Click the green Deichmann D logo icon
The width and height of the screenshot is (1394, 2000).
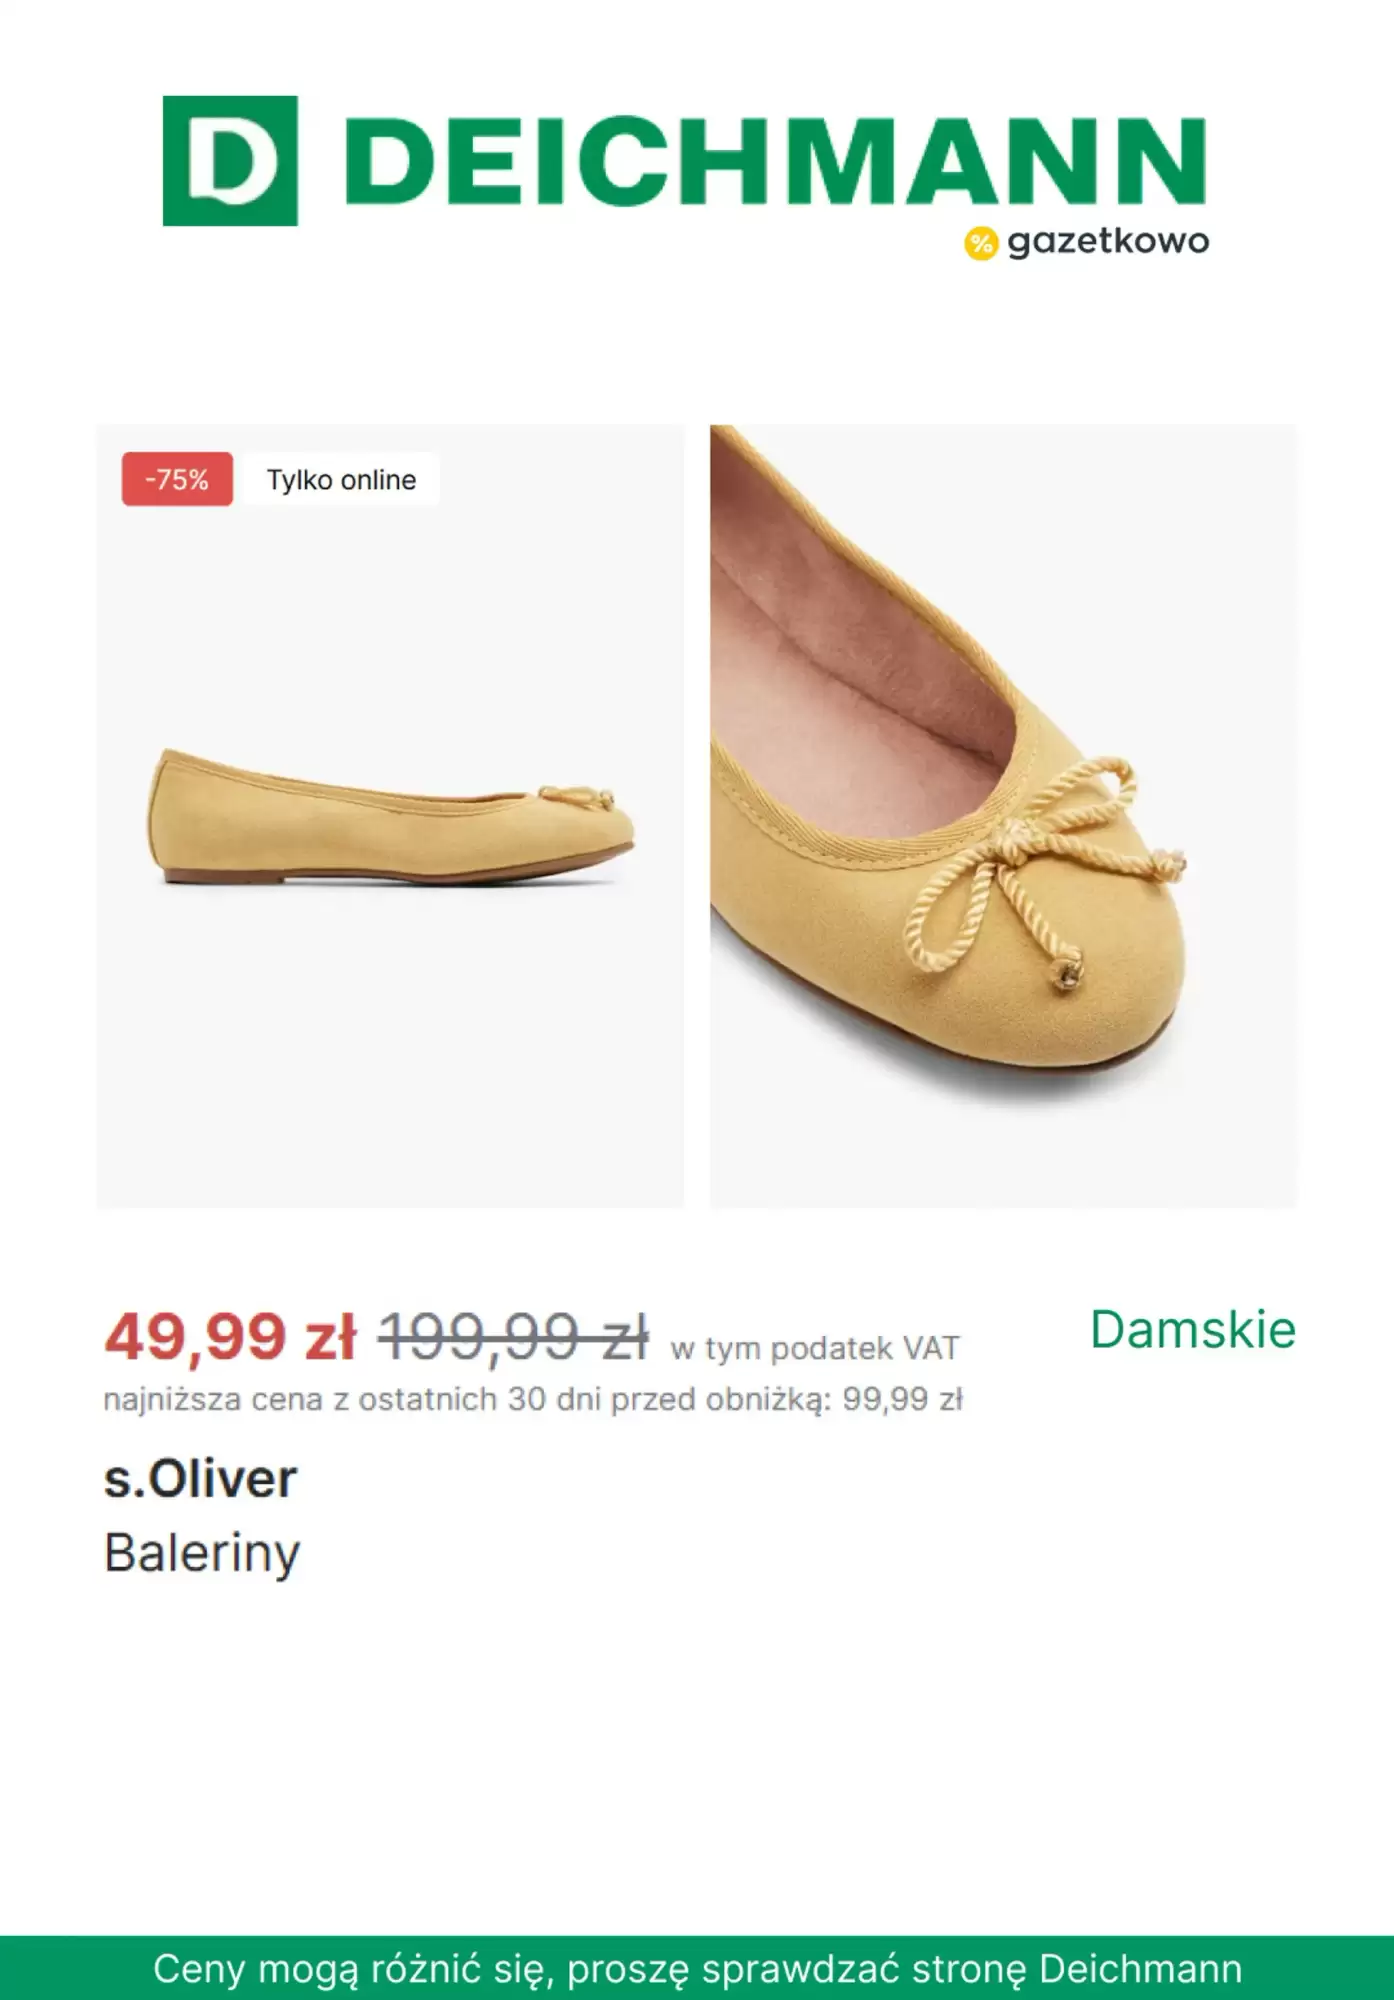(230, 161)
